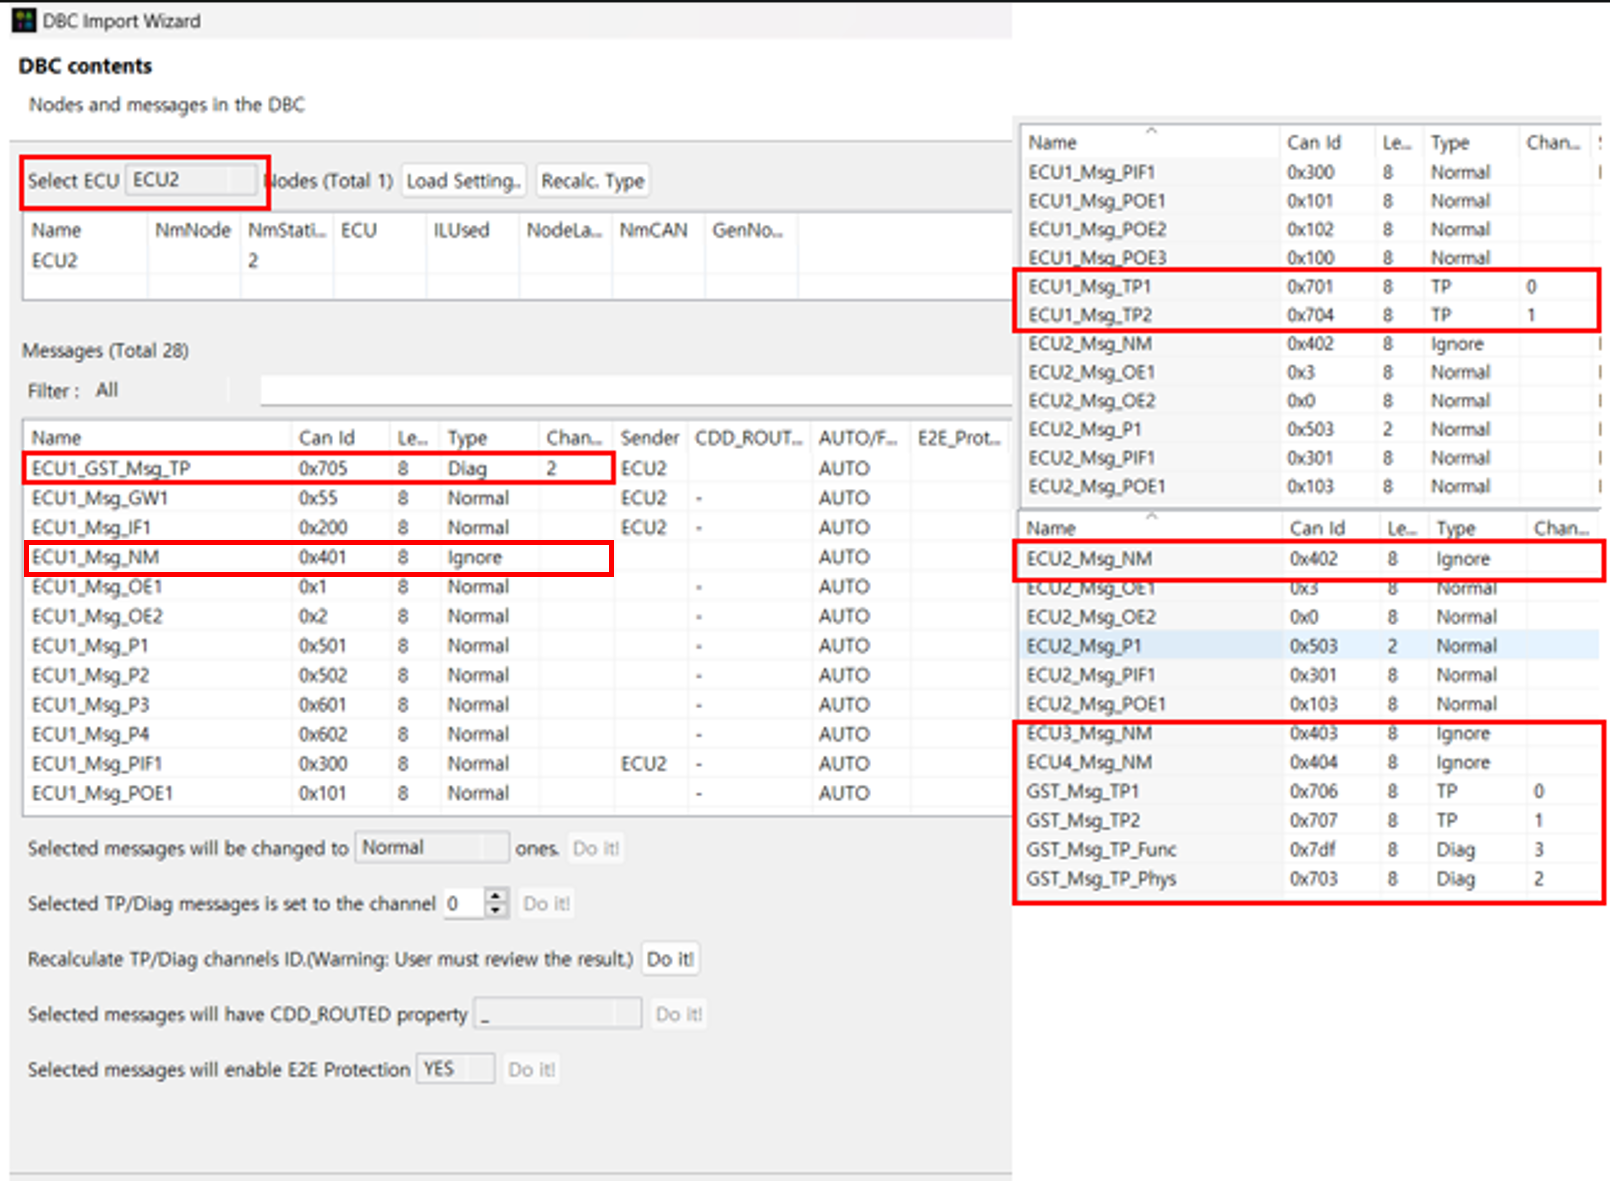Select the ECU1_Msg_P1 message row
Viewport: 1610px width, 1181px height.
tap(518, 645)
